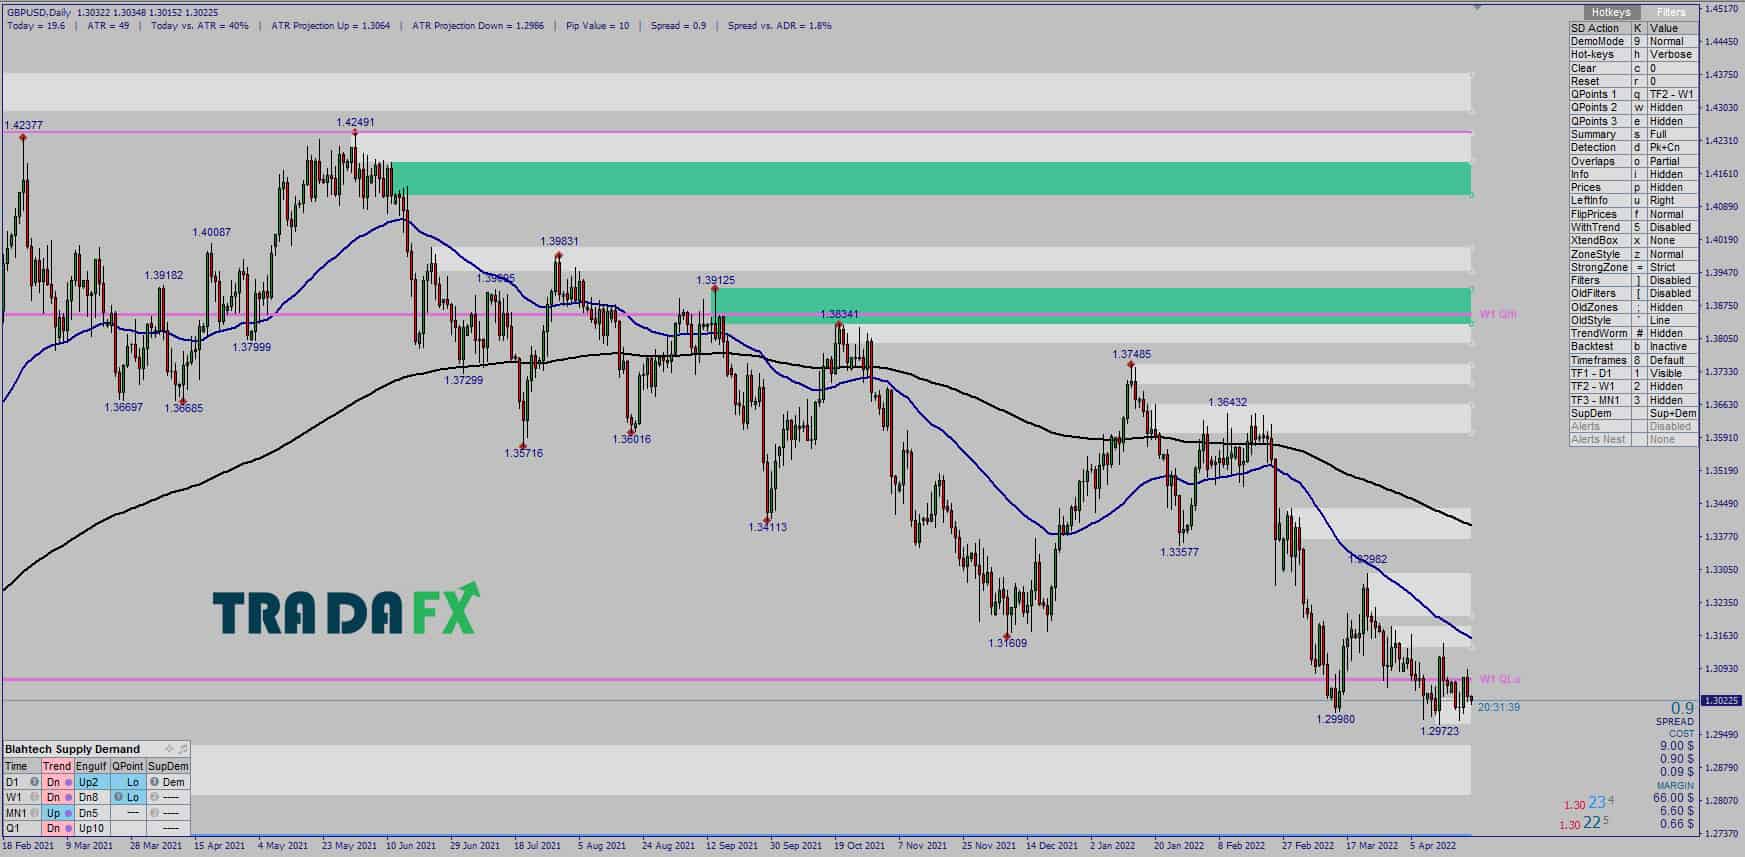Toggle TF1 - D1 visibility row
The width and height of the screenshot is (1745, 857).
click(1633, 373)
